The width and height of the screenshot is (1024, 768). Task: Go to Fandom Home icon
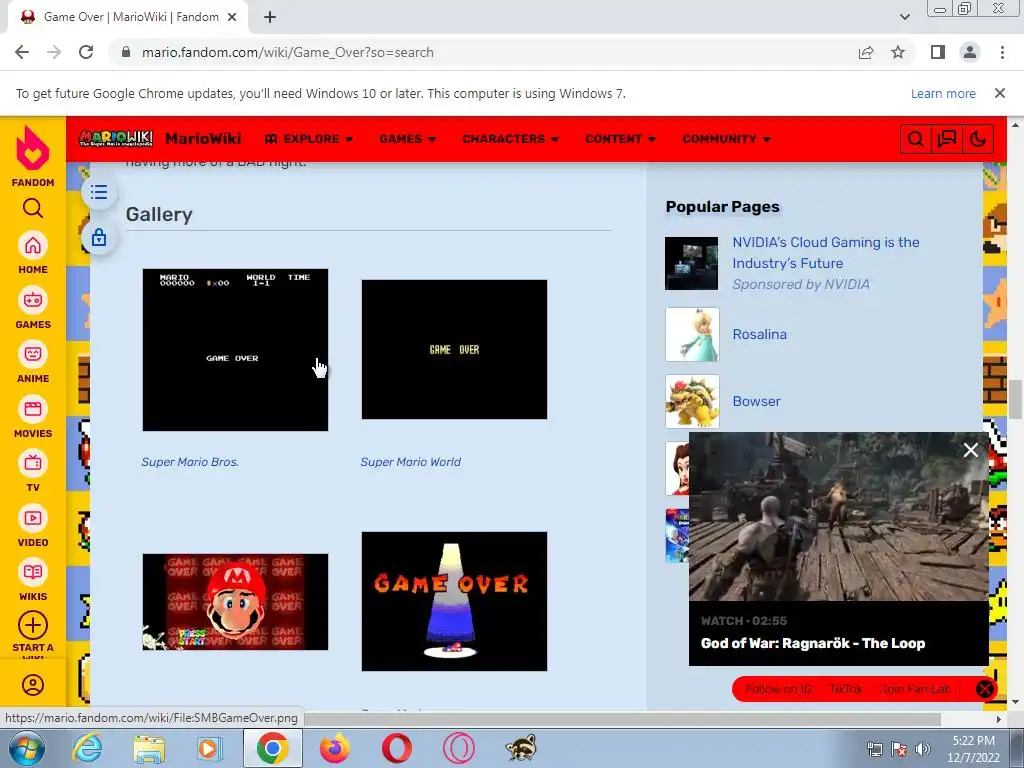pos(33,246)
